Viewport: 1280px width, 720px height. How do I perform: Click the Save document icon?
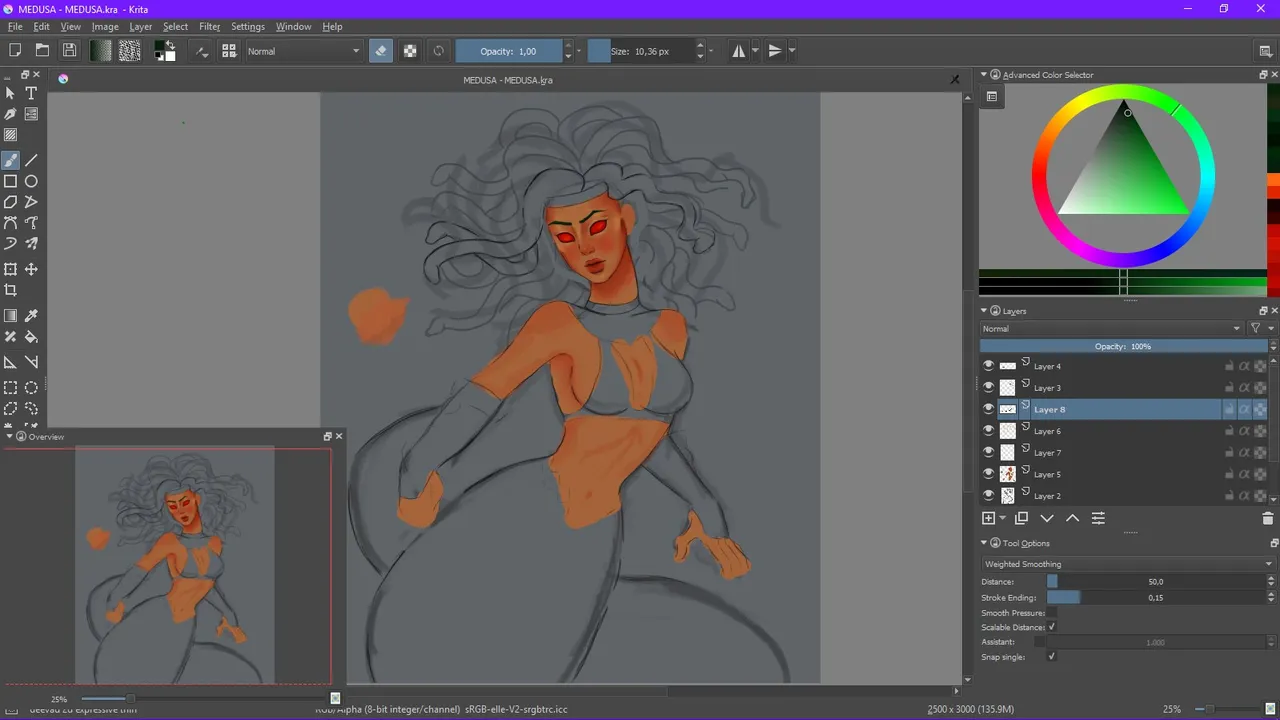(69, 50)
